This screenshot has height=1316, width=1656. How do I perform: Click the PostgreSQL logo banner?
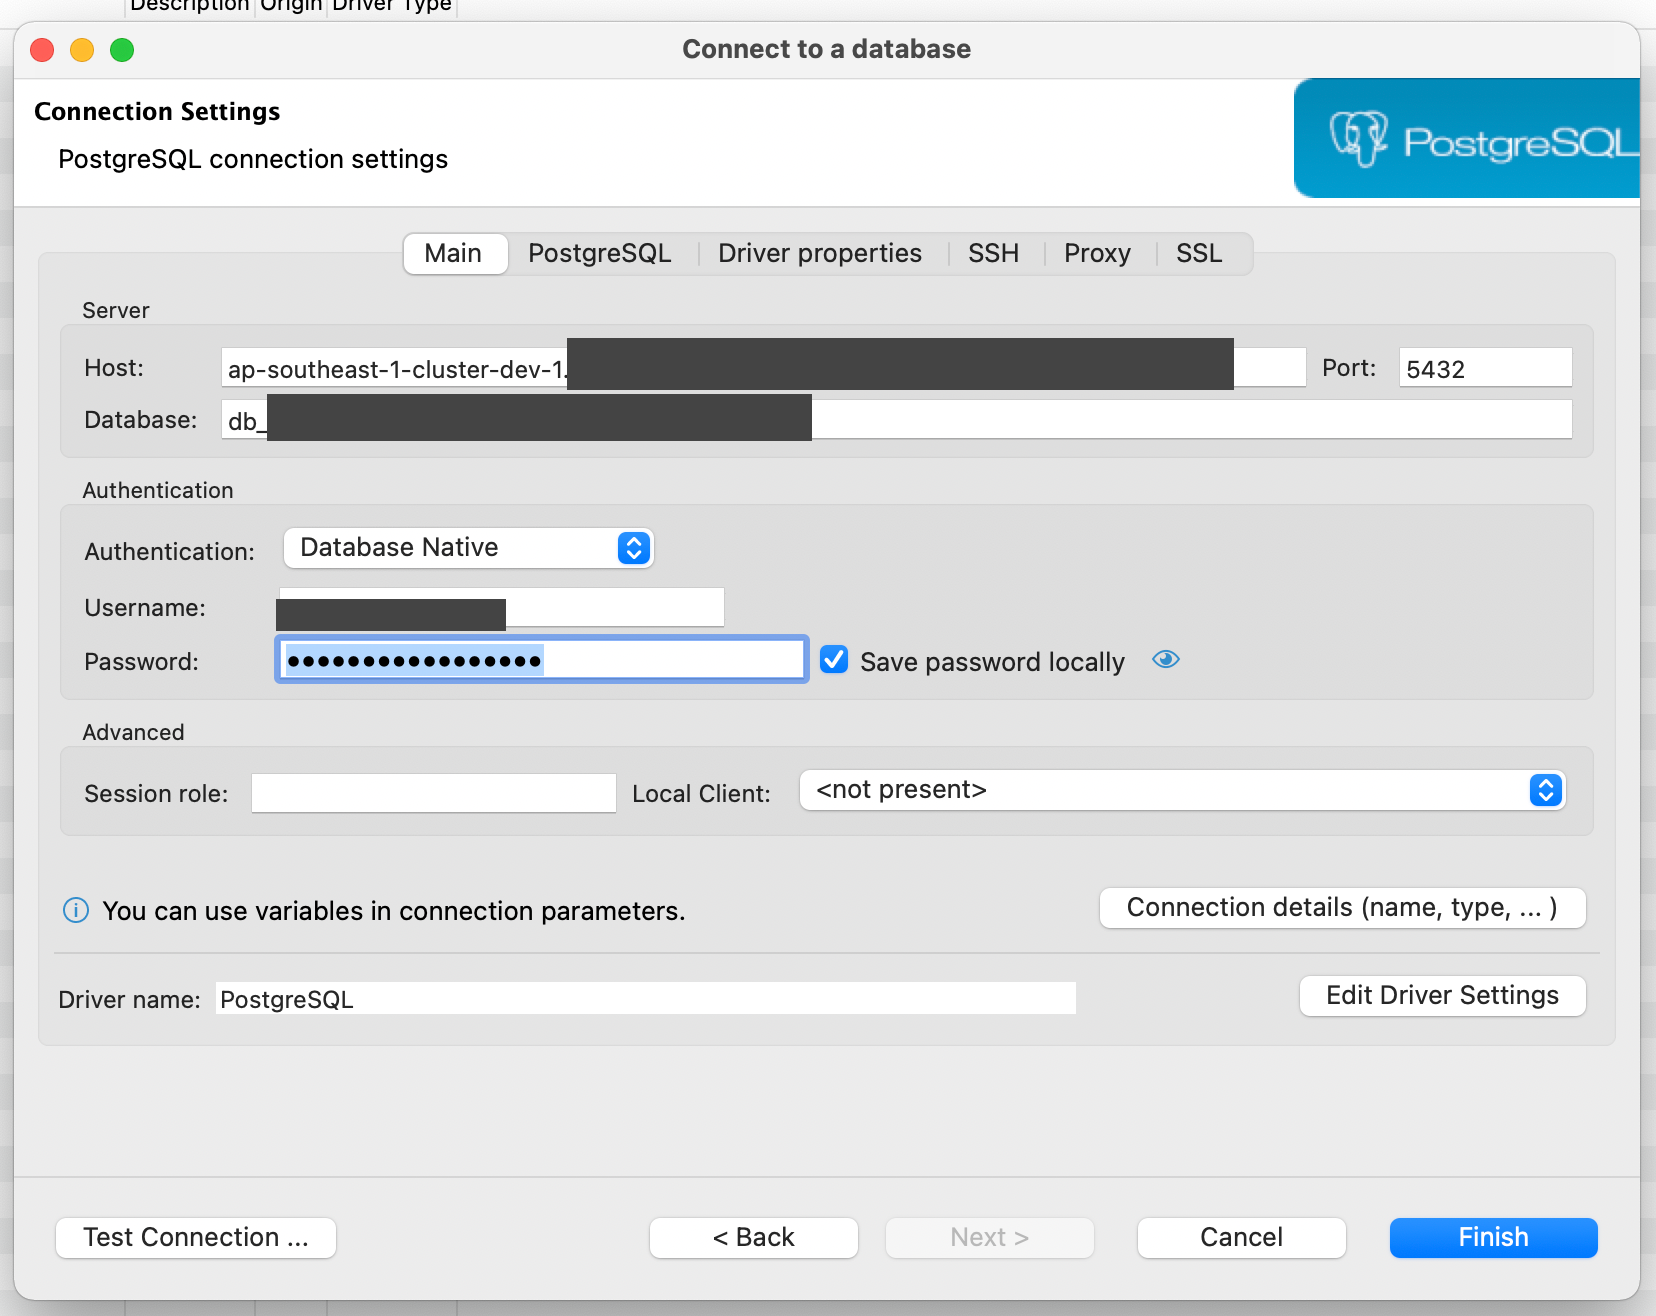[1470, 138]
